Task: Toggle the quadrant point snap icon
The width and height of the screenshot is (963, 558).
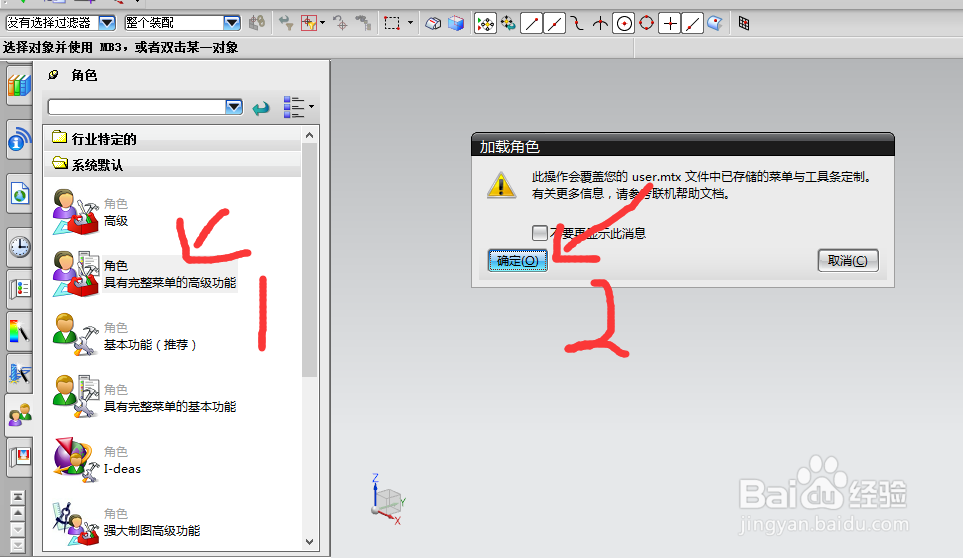Action: click(x=646, y=24)
